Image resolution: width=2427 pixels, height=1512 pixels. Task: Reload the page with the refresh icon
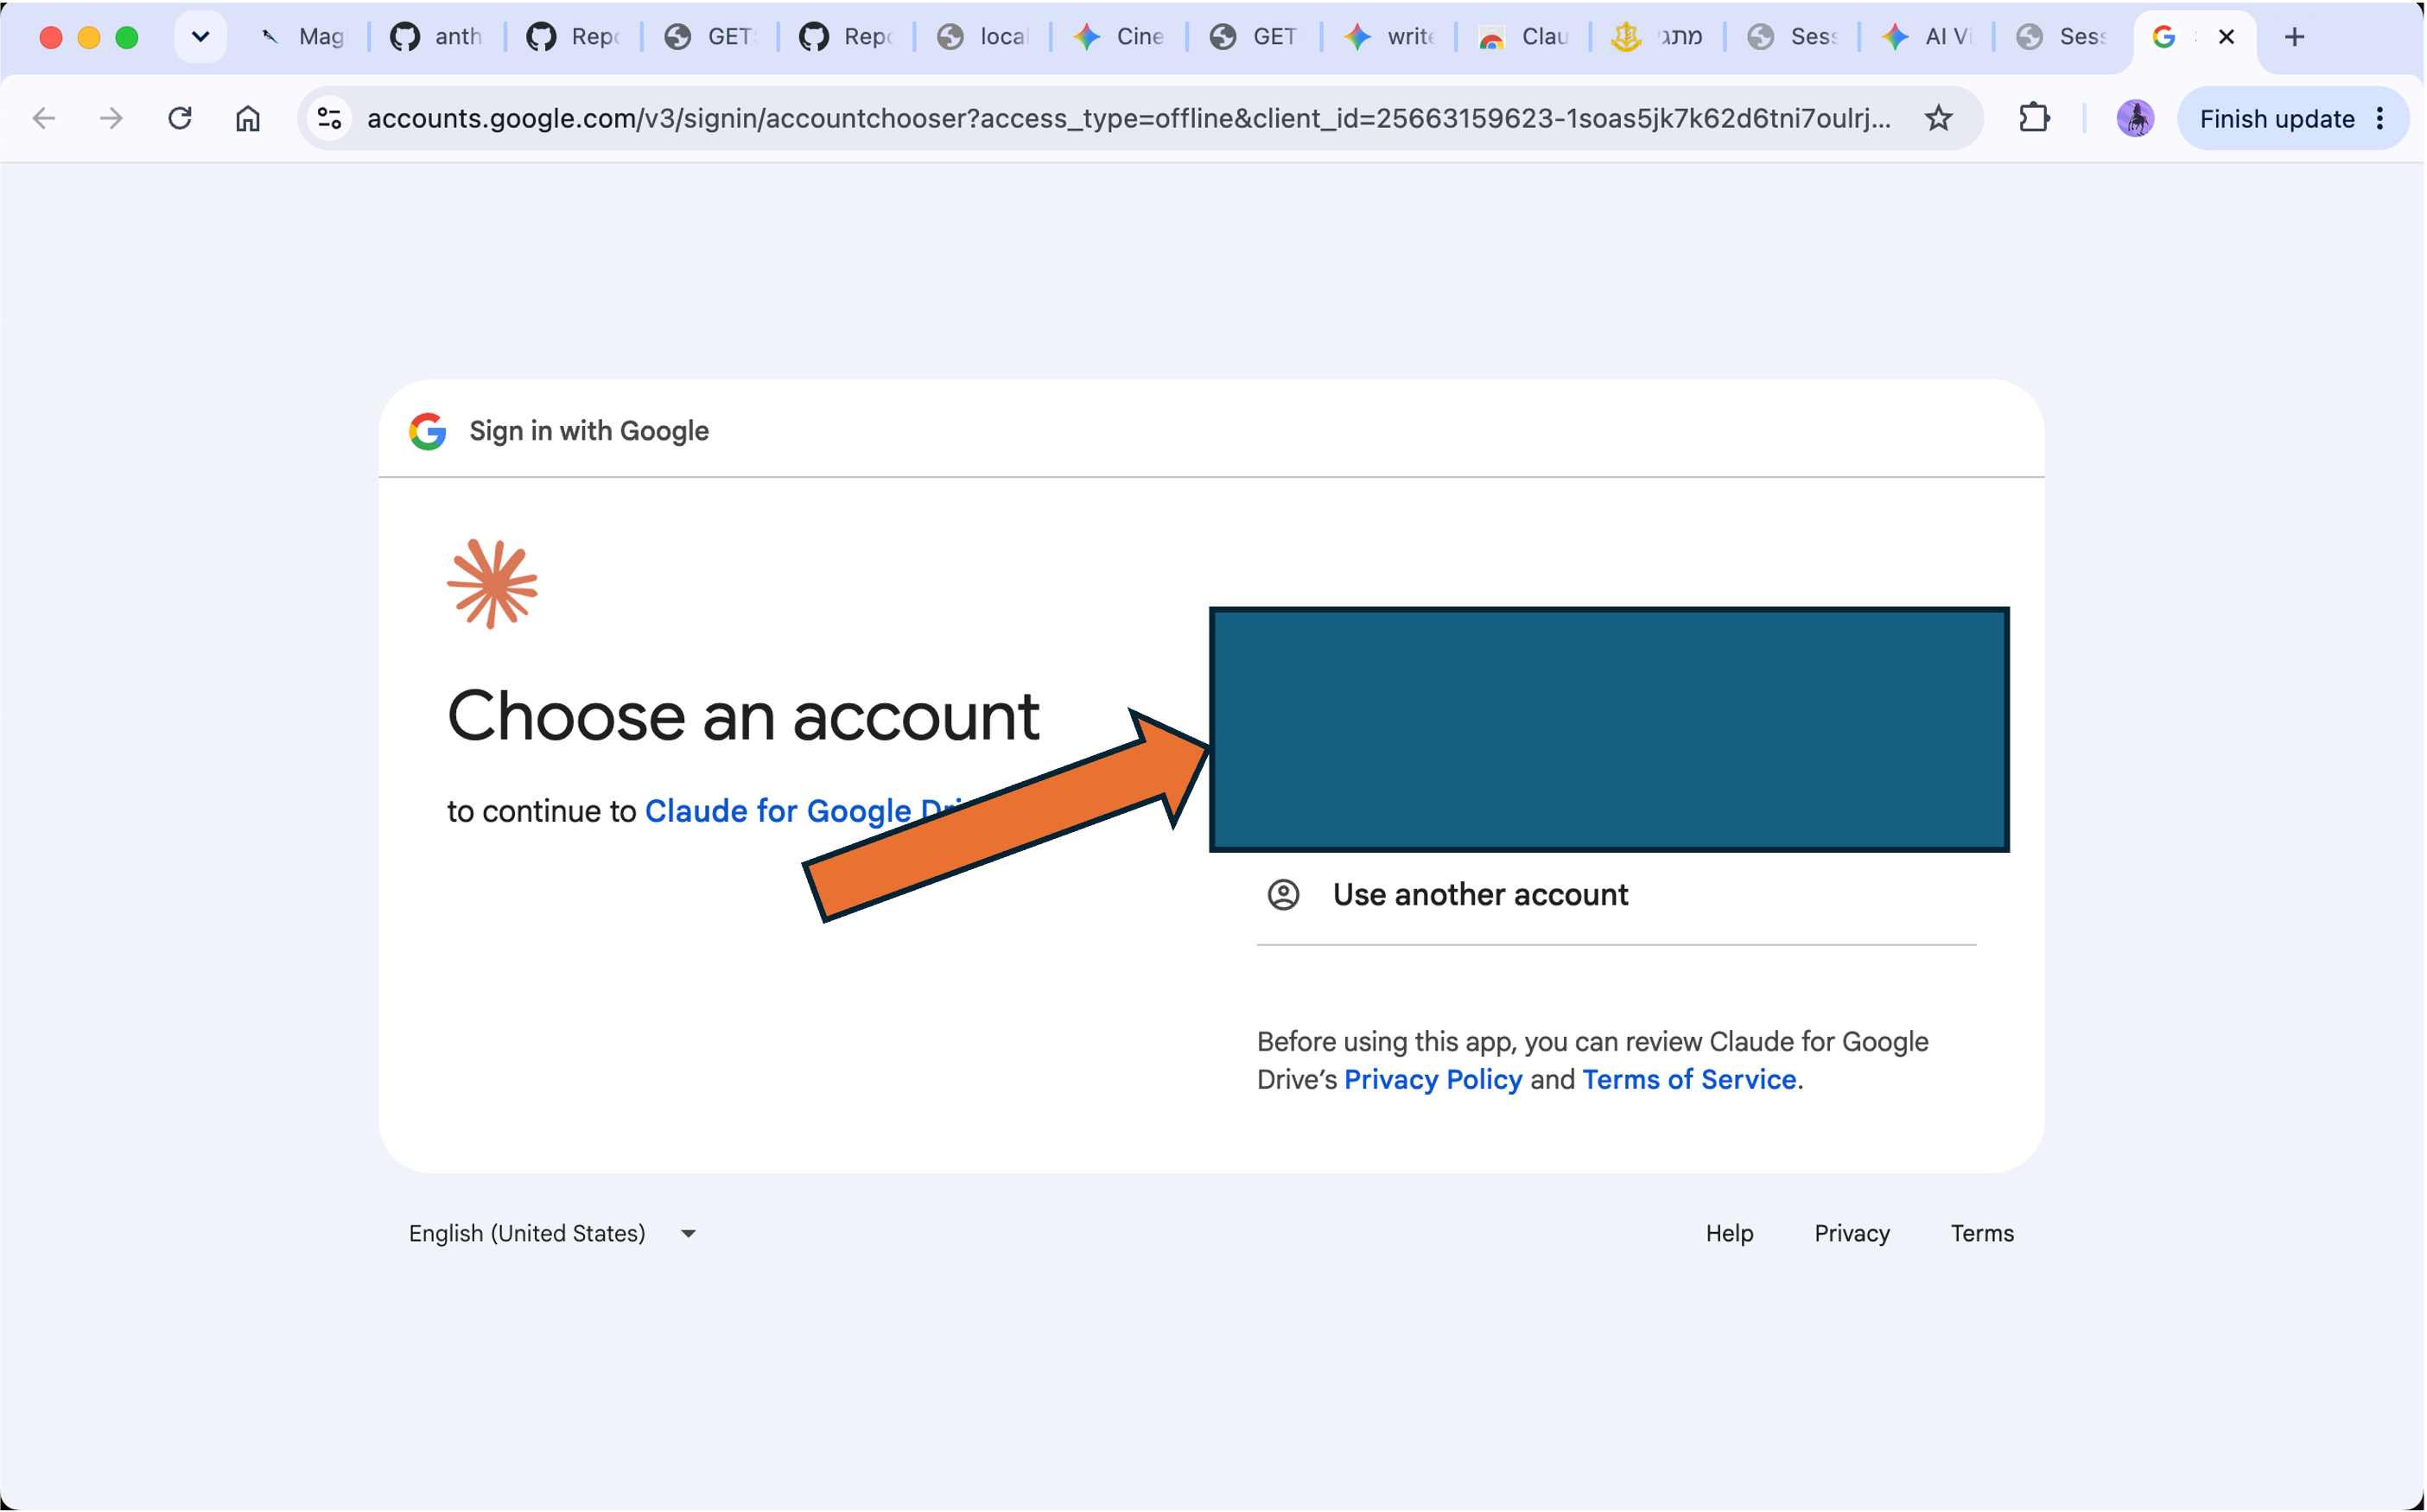180,118
